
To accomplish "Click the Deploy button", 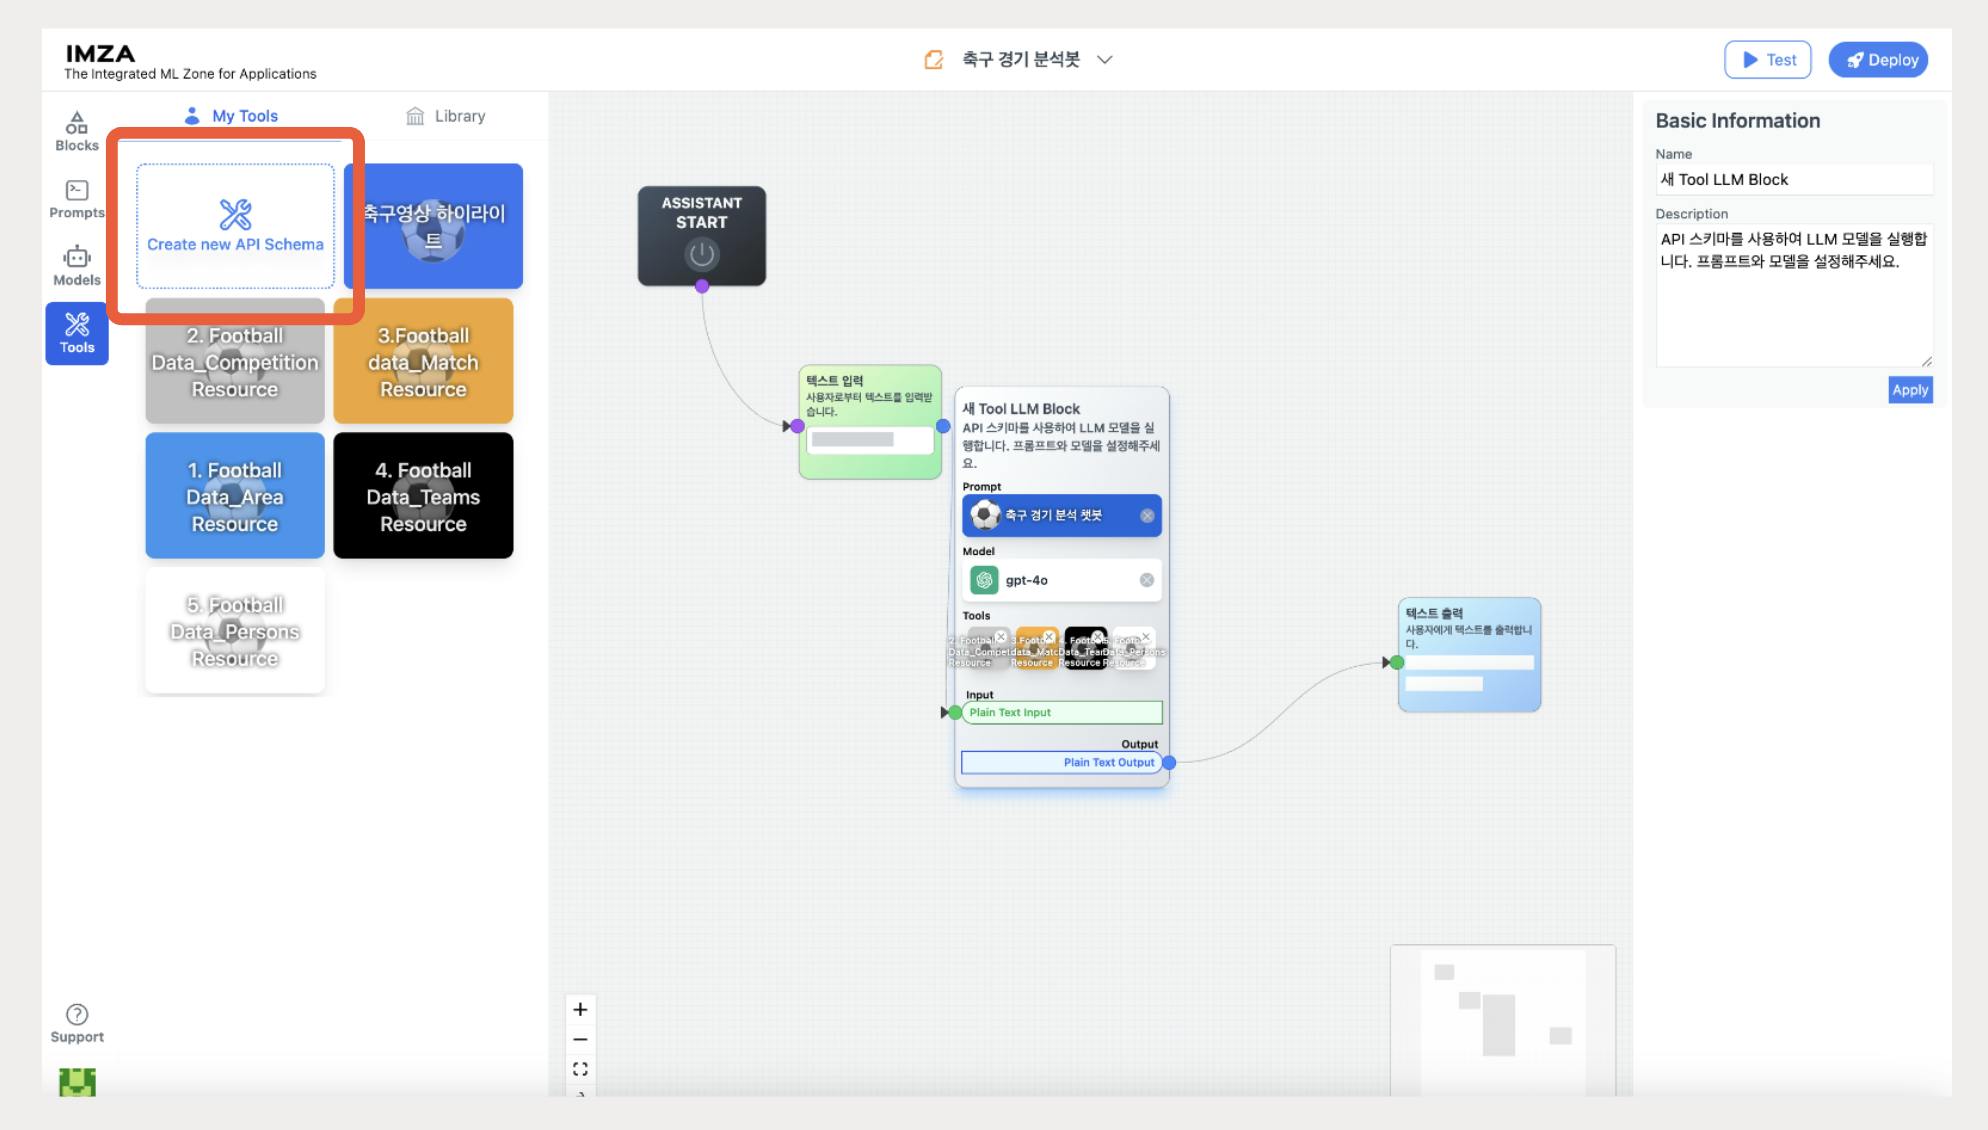I will (1879, 60).
